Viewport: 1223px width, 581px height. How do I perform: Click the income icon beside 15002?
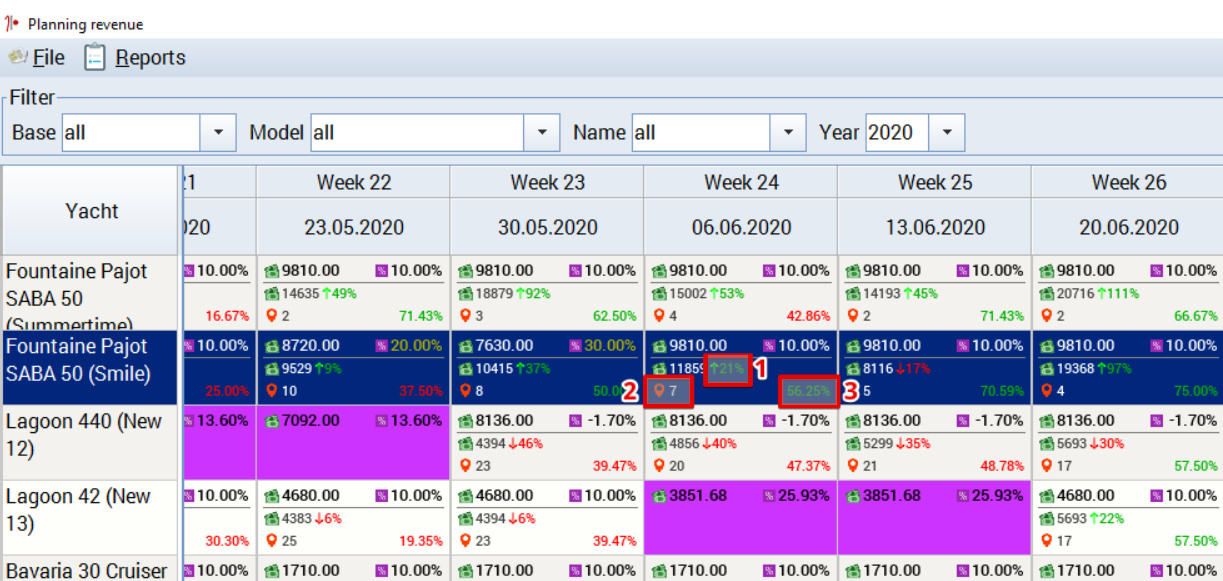click(x=660, y=294)
